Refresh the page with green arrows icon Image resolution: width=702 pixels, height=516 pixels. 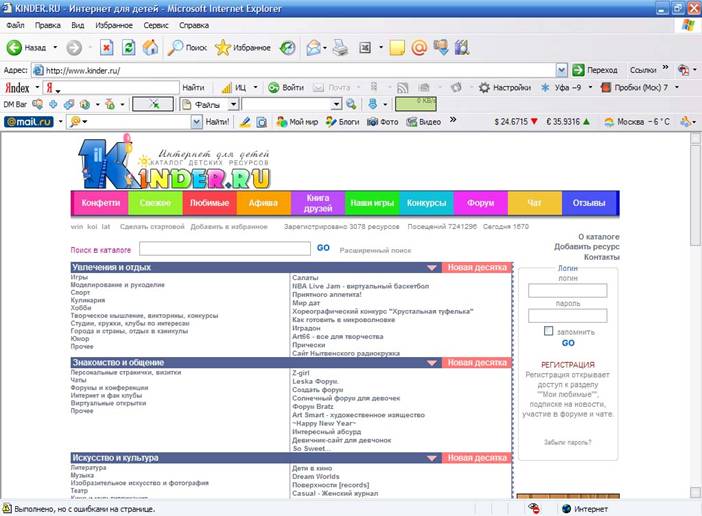point(128,47)
